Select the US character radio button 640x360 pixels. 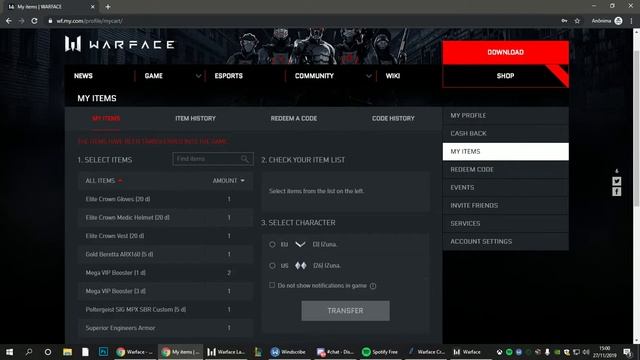tap(272, 266)
